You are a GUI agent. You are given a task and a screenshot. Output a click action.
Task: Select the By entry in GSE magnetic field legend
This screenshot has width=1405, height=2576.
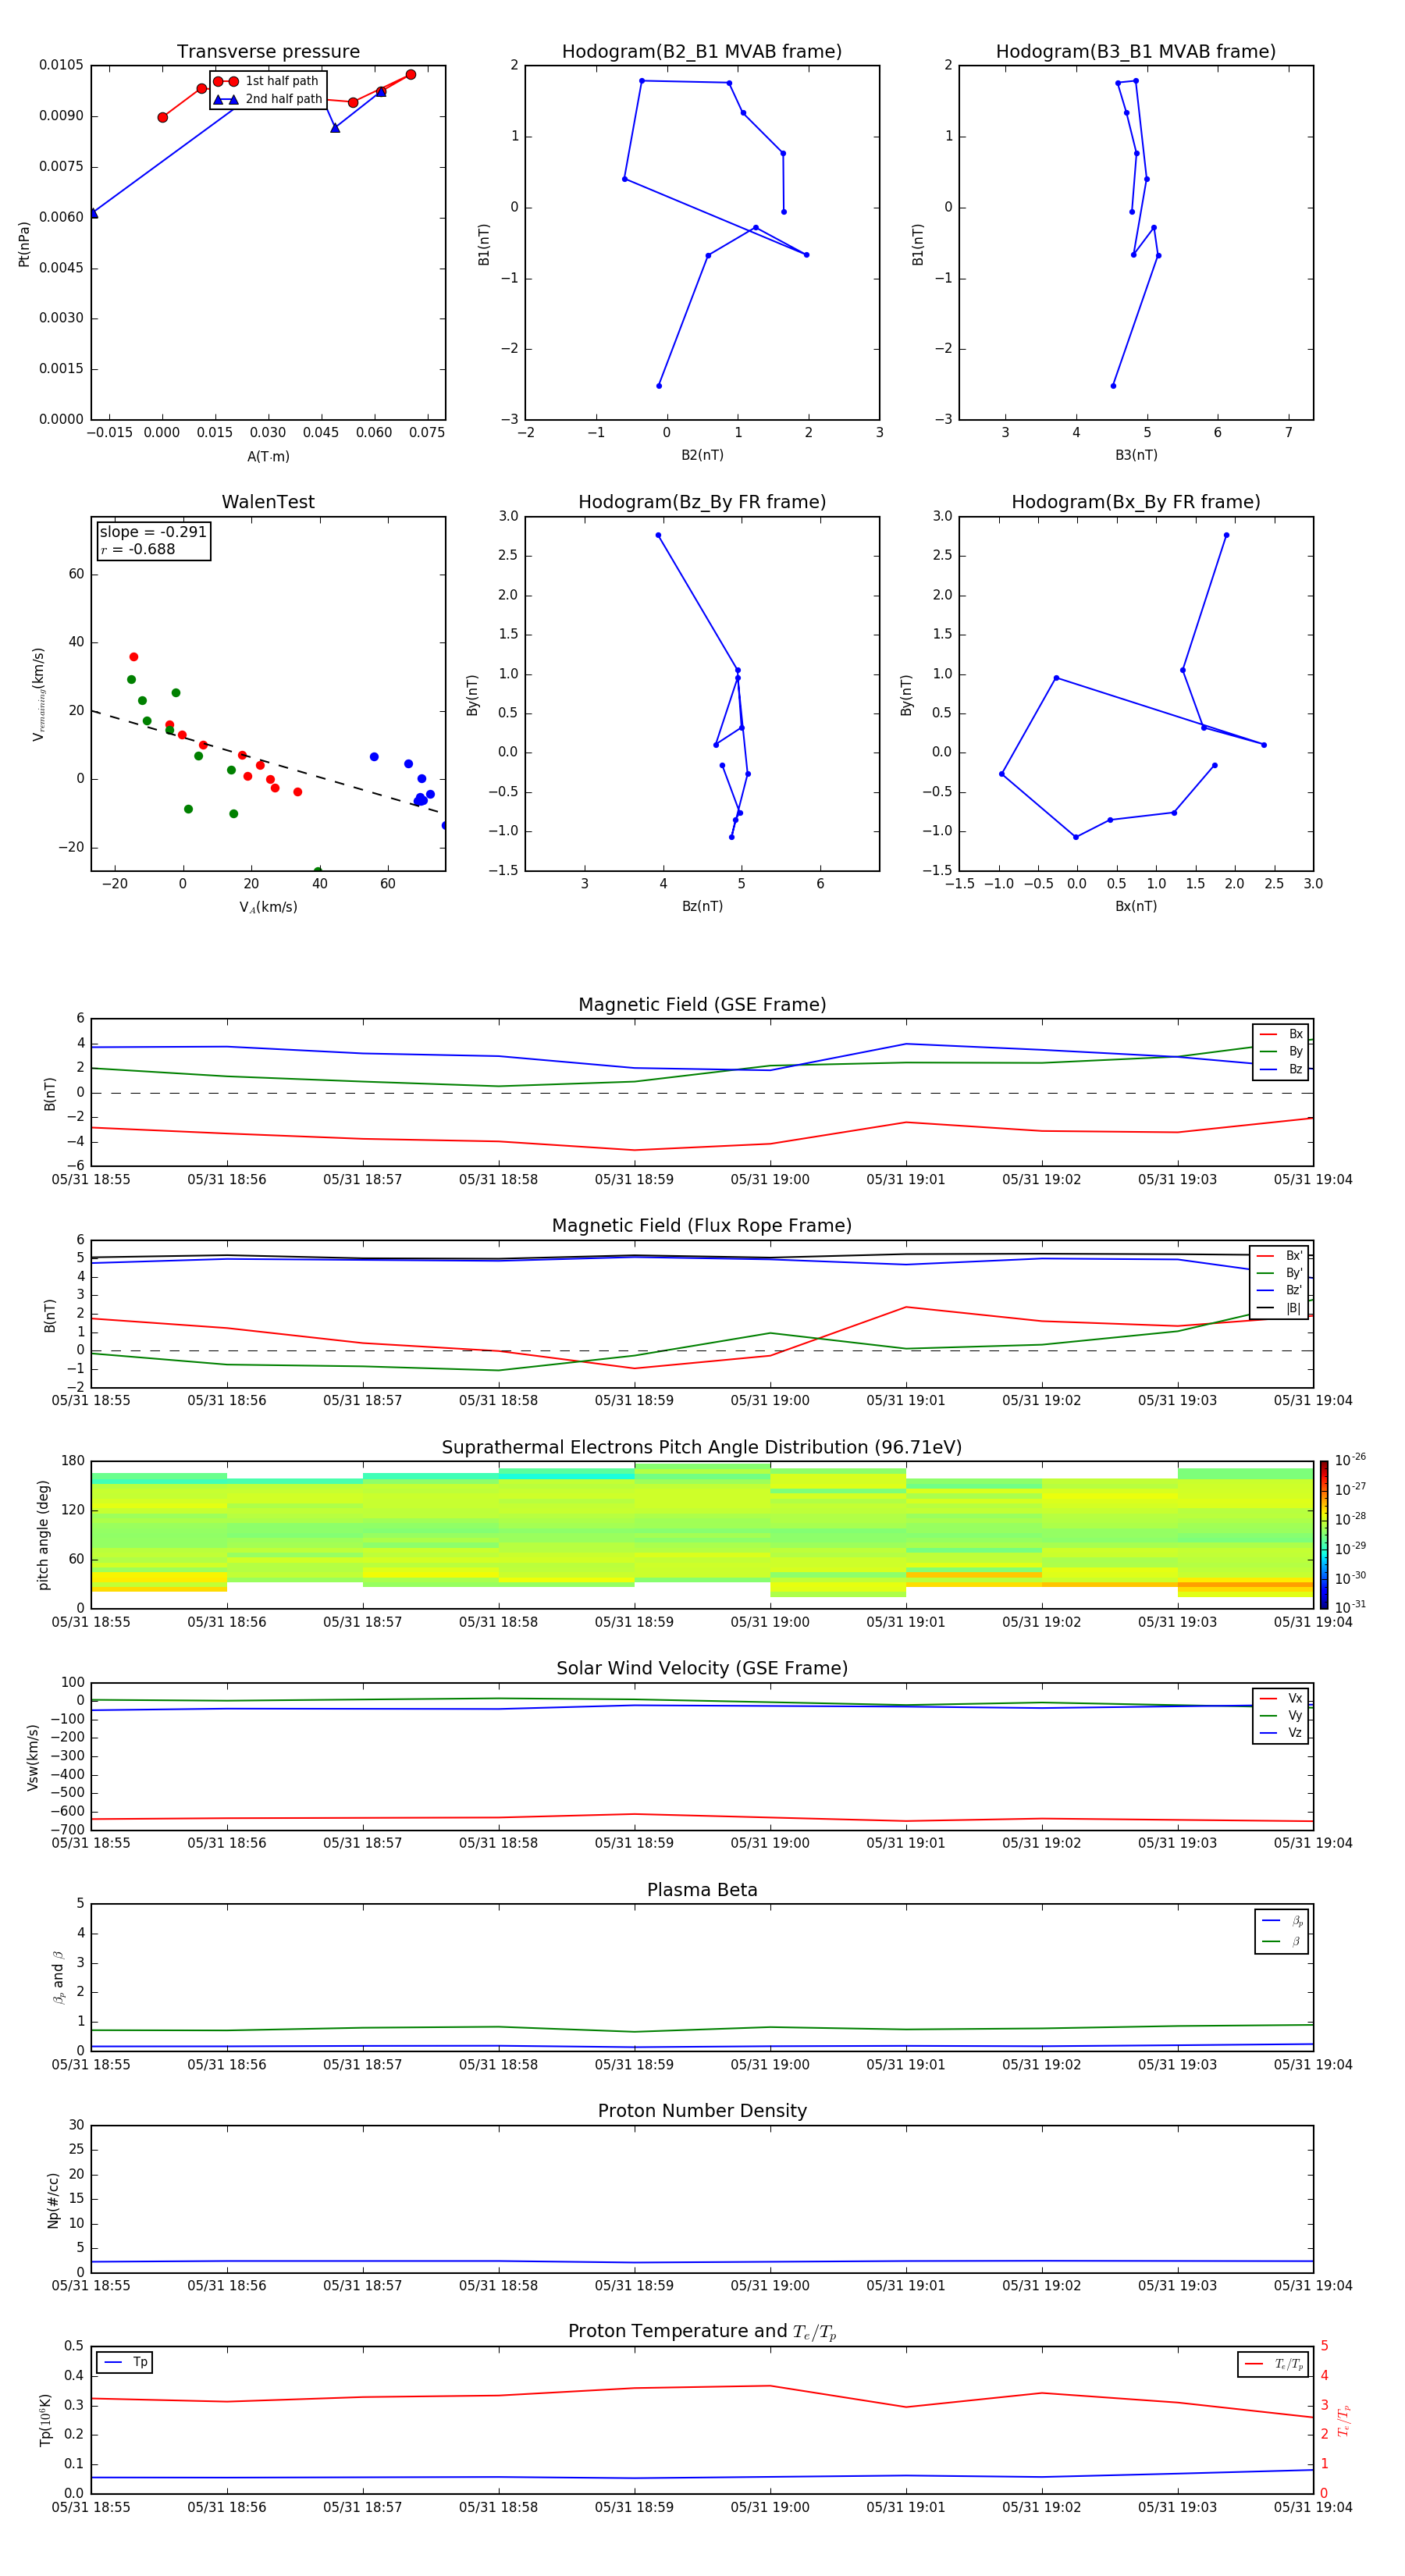(1281, 1052)
